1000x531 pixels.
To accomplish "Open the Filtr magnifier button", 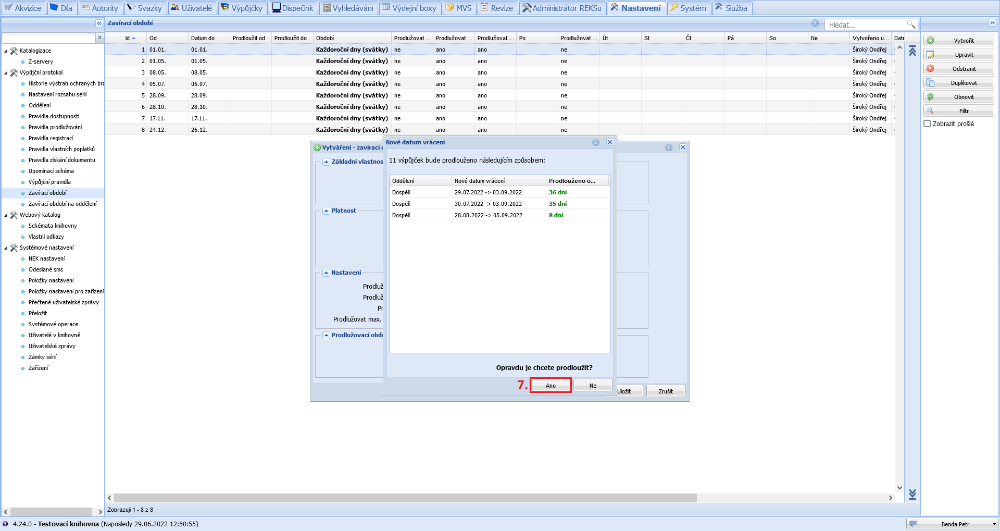I will [931, 110].
